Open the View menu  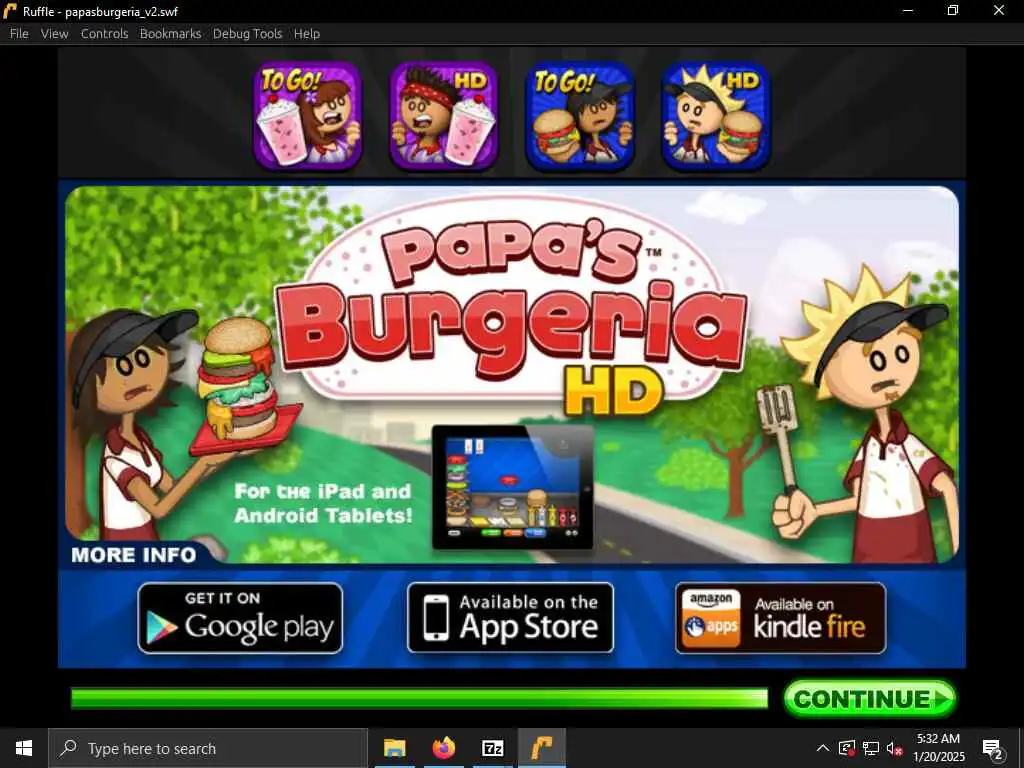[x=54, y=33]
